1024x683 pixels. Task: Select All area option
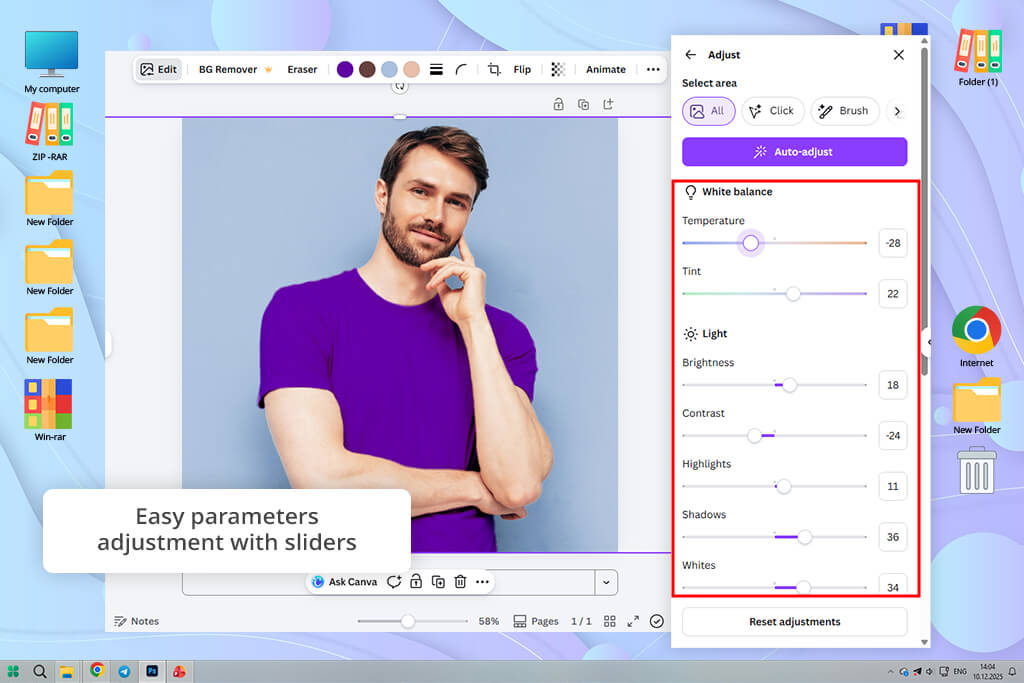point(709,111)
